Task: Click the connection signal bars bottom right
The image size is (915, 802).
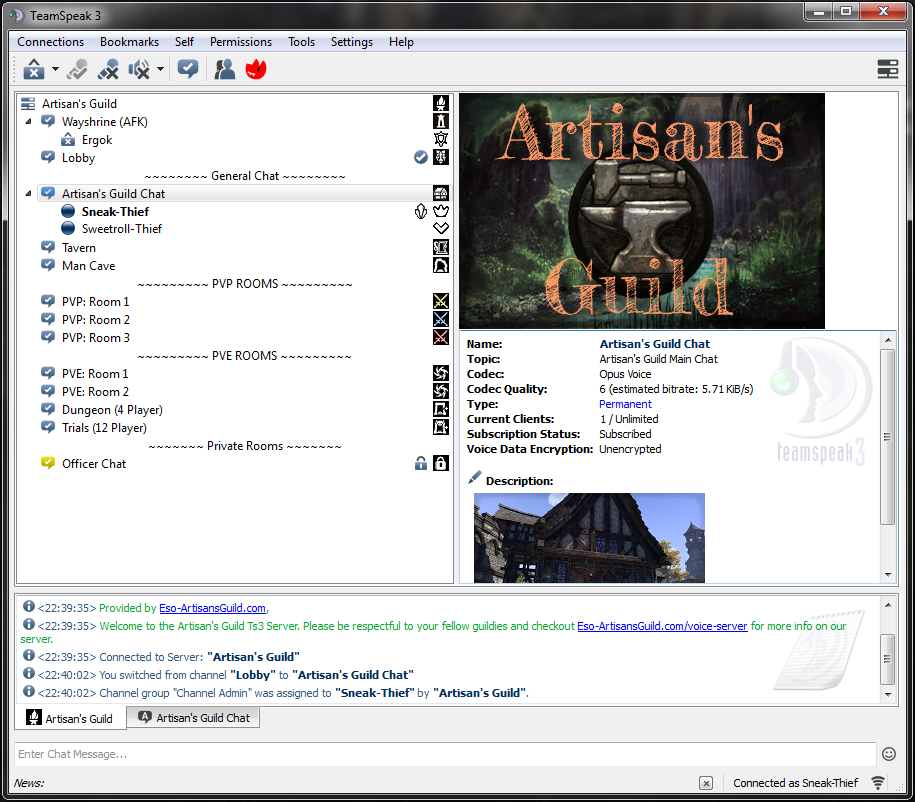Action: (877, 783)
